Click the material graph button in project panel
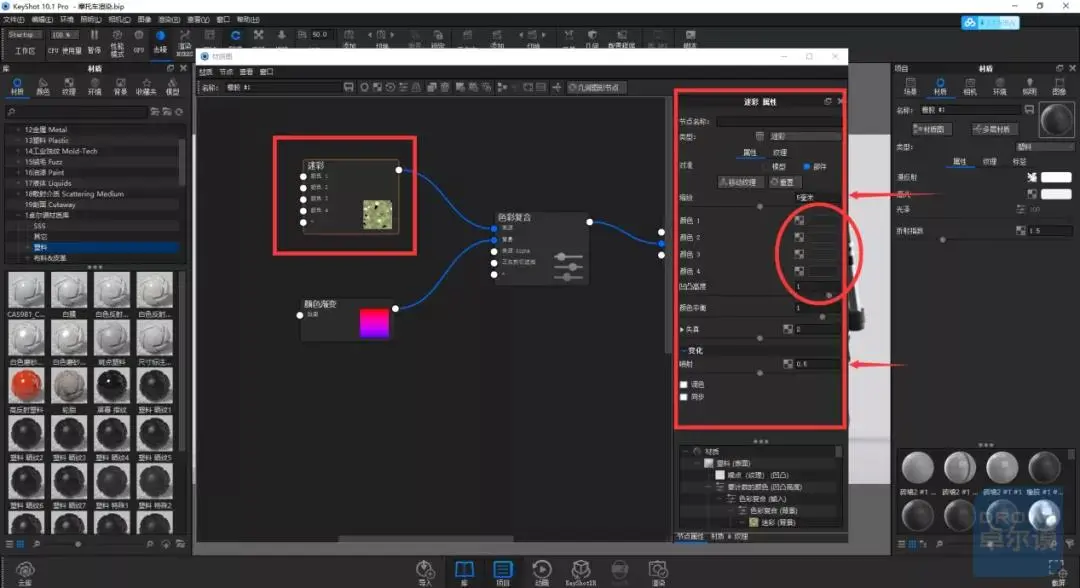1080x588 pixels. 932,129
